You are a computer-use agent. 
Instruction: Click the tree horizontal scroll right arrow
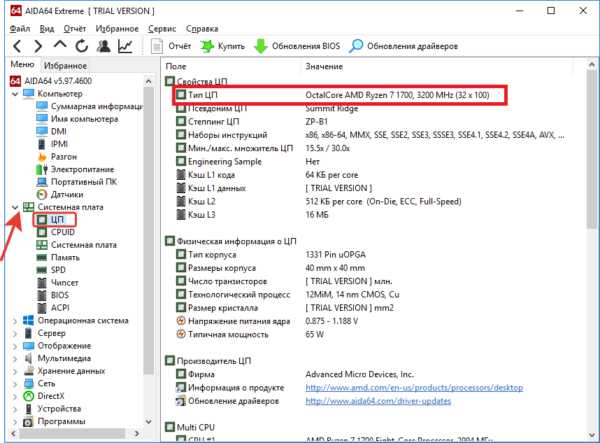[x=137, y=433]
